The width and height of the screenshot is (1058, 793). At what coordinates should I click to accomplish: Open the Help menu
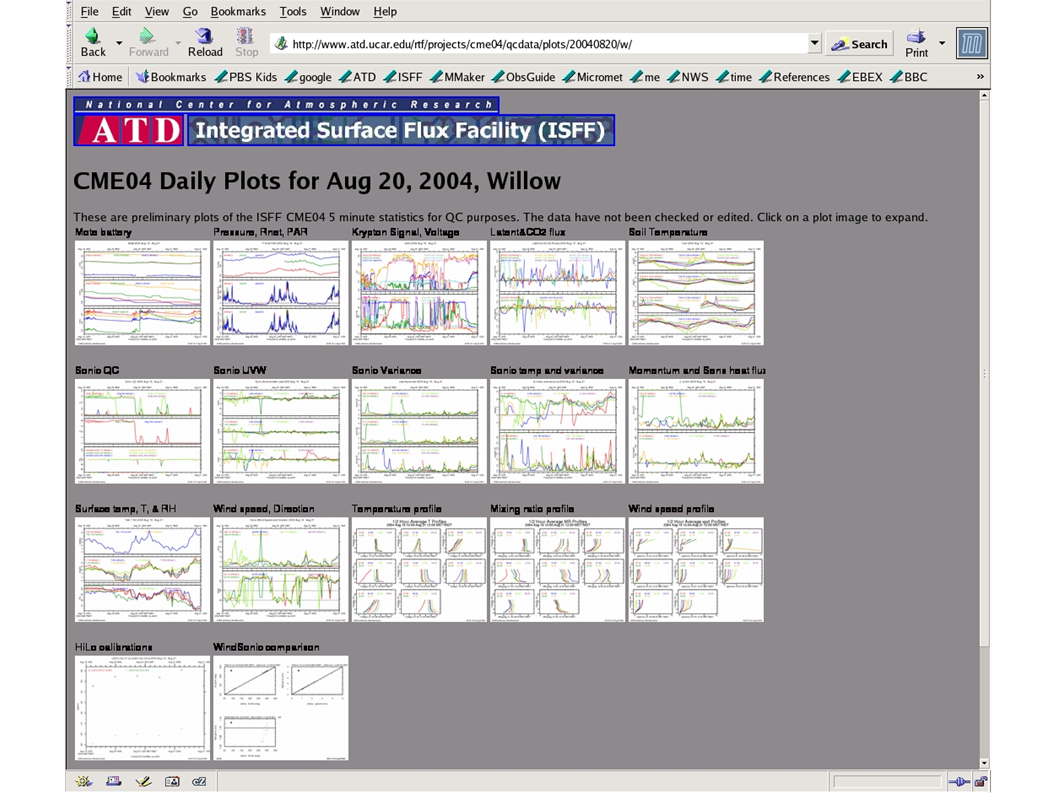385,11
